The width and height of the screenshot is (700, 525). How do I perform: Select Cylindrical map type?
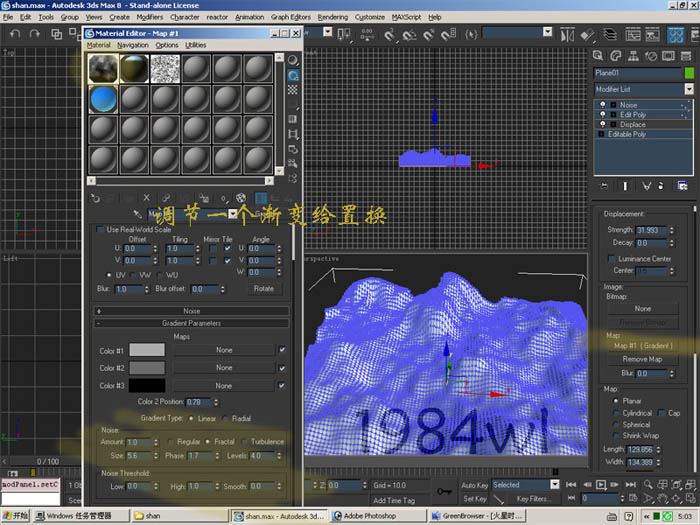pyautogui.click(x=617, y=413)
